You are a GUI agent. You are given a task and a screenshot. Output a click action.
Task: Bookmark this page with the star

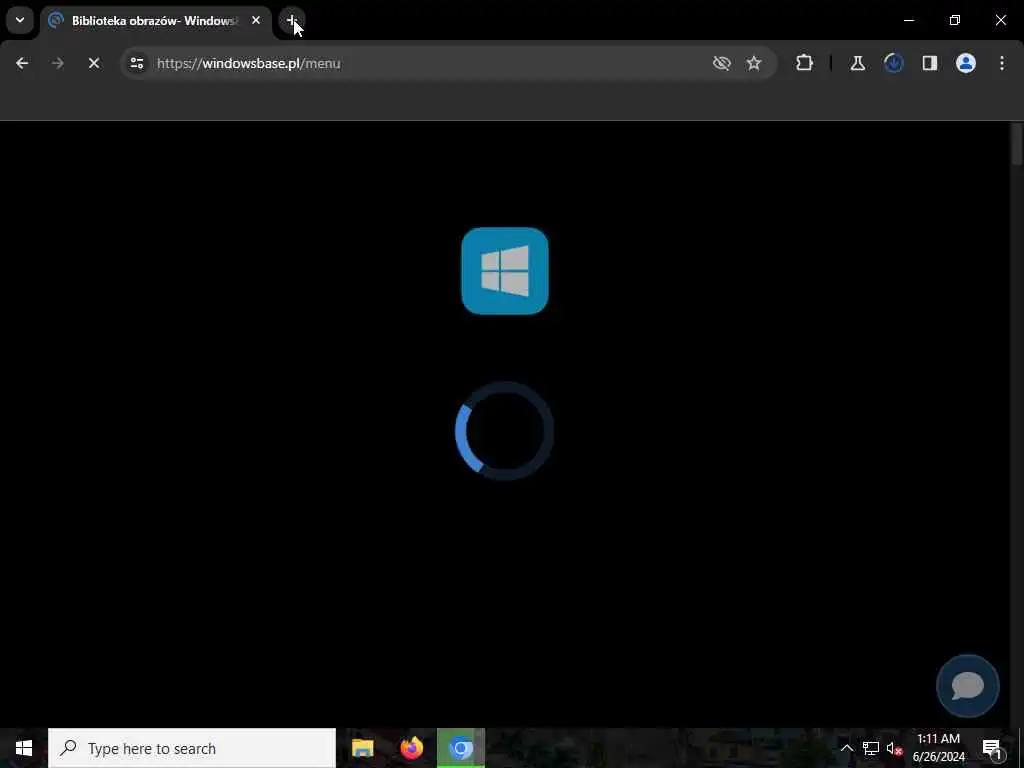[x=754, y=63]
